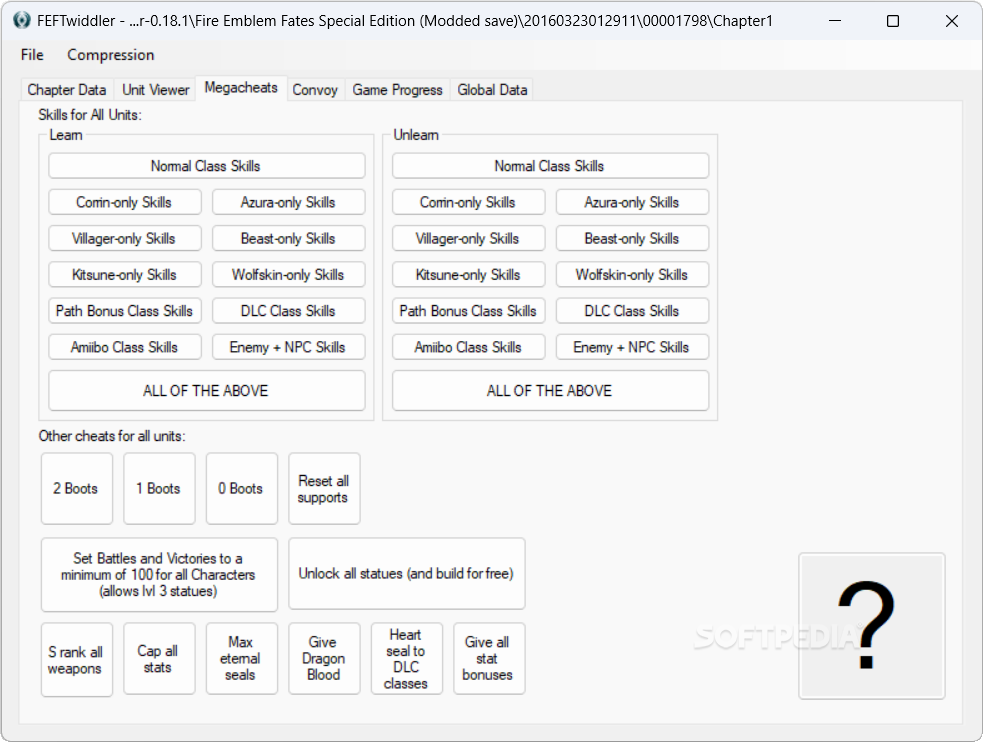Open the Global Data tab

pyautogui.click(x=492, y=90)
